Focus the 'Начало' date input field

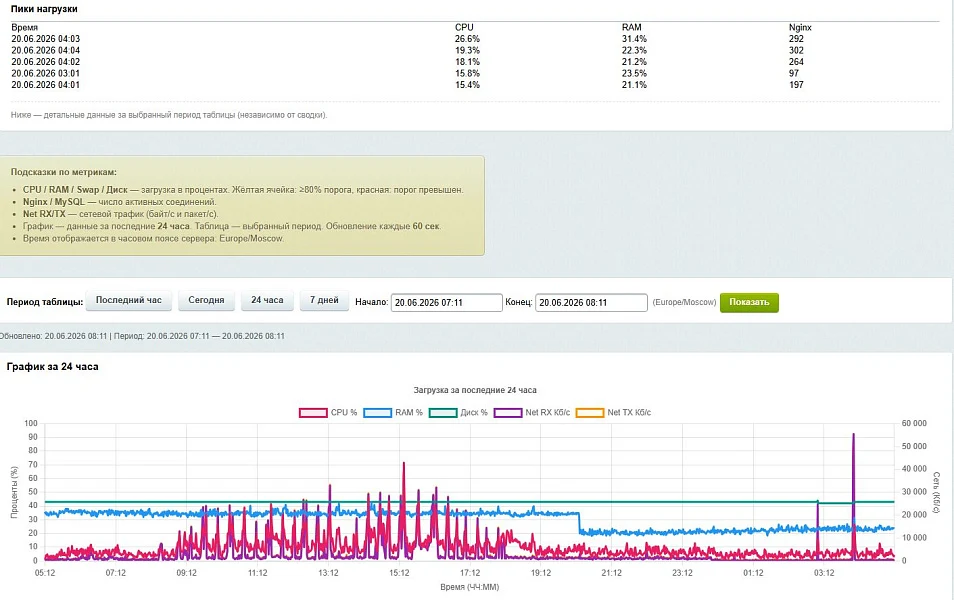pos(447,302)
